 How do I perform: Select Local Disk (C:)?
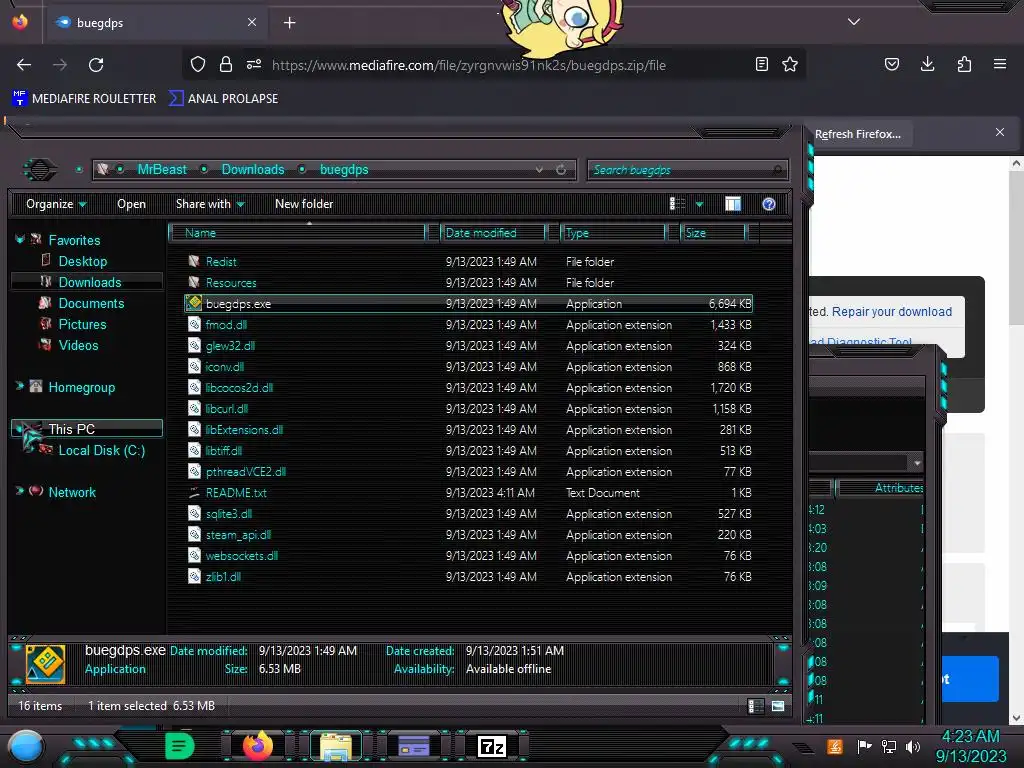(x=101, y=450)
